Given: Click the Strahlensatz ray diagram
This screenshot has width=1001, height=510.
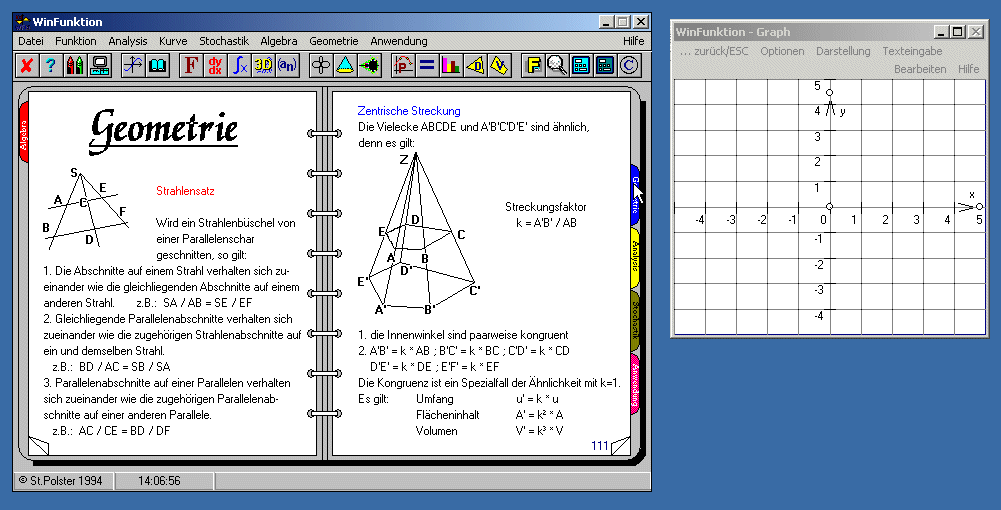Looking at the screenshot, I should click(86, 208).
